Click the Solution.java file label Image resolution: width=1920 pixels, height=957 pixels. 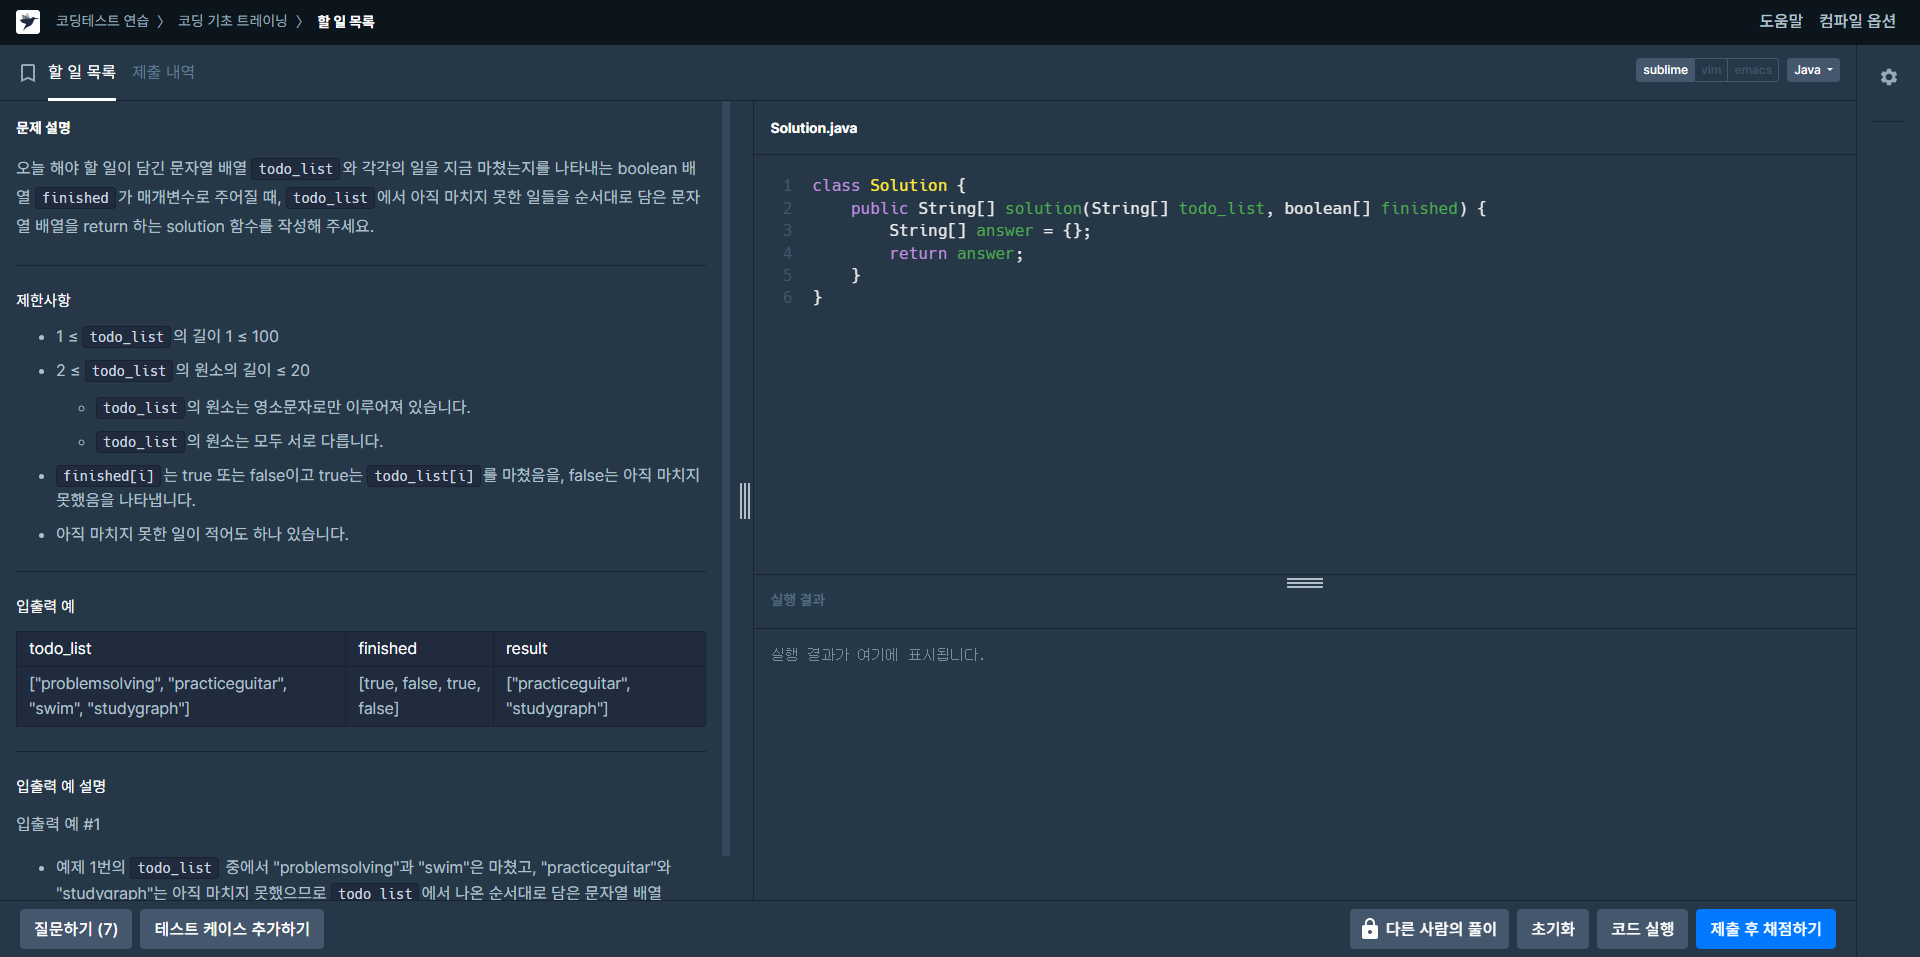coord(813,128)
